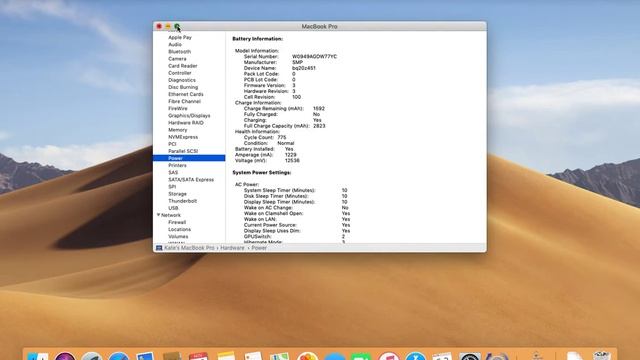Select Camera in the sidebar

click(177, 59)
